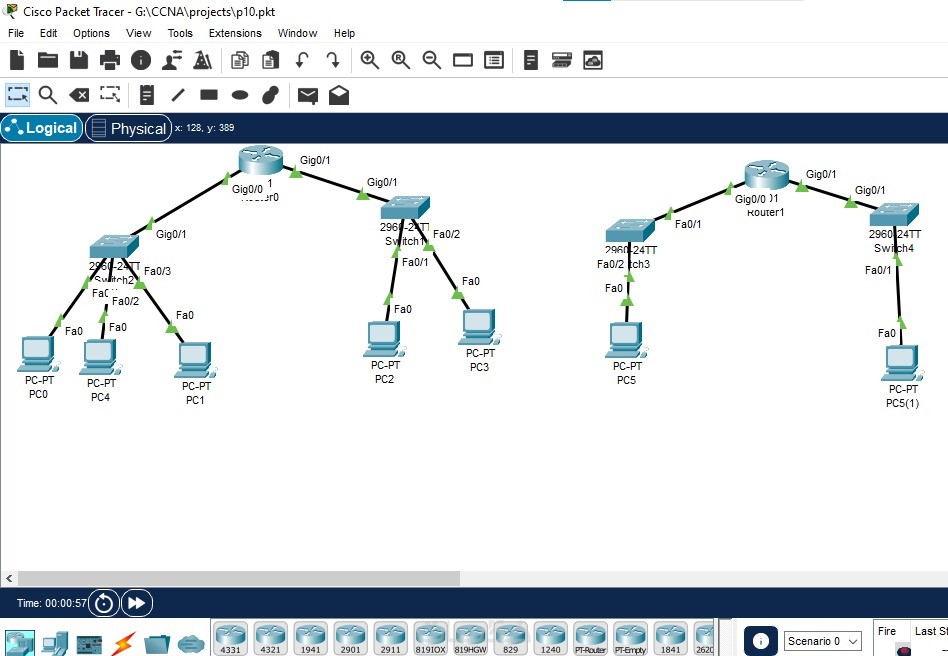Select PC4 on the canvas

100,357
